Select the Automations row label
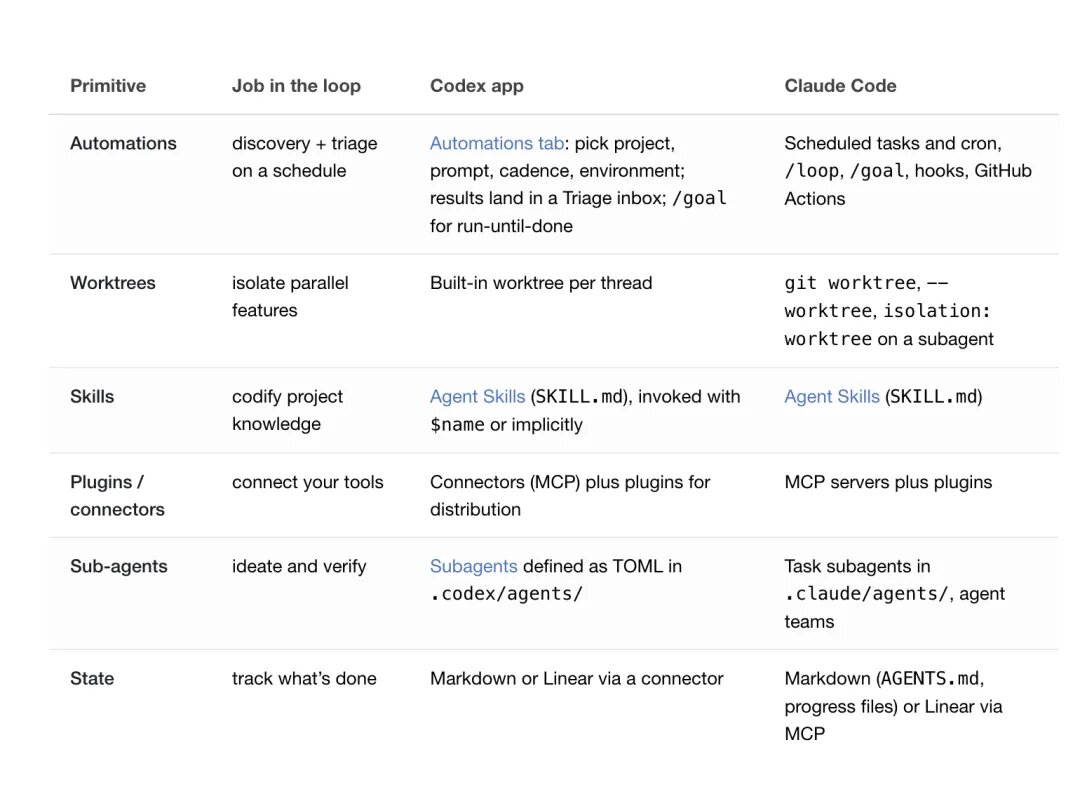 pos(123,143)
